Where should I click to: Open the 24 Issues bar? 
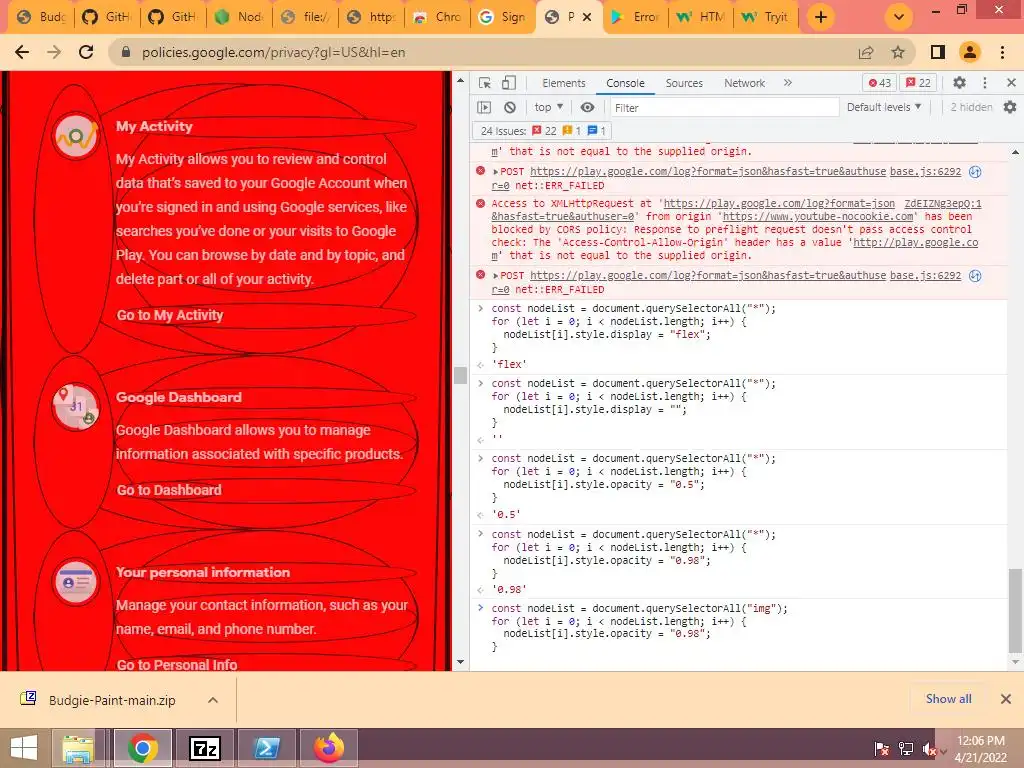(543, 131)
